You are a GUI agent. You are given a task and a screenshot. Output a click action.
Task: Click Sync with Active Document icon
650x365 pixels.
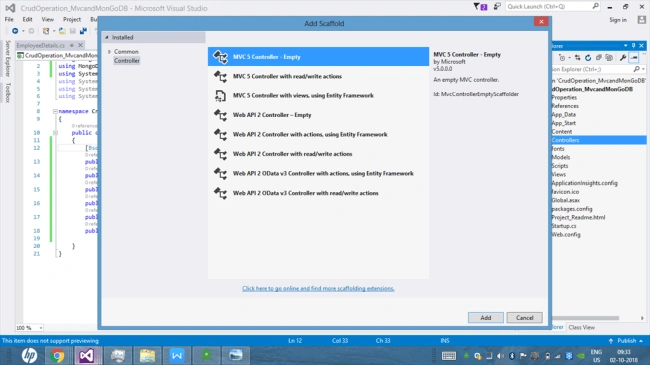tap(577, 58)
